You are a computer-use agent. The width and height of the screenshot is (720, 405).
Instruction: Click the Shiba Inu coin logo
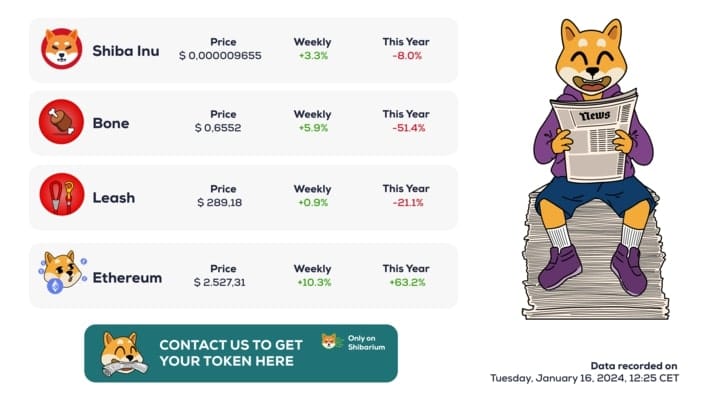[61, 49]
